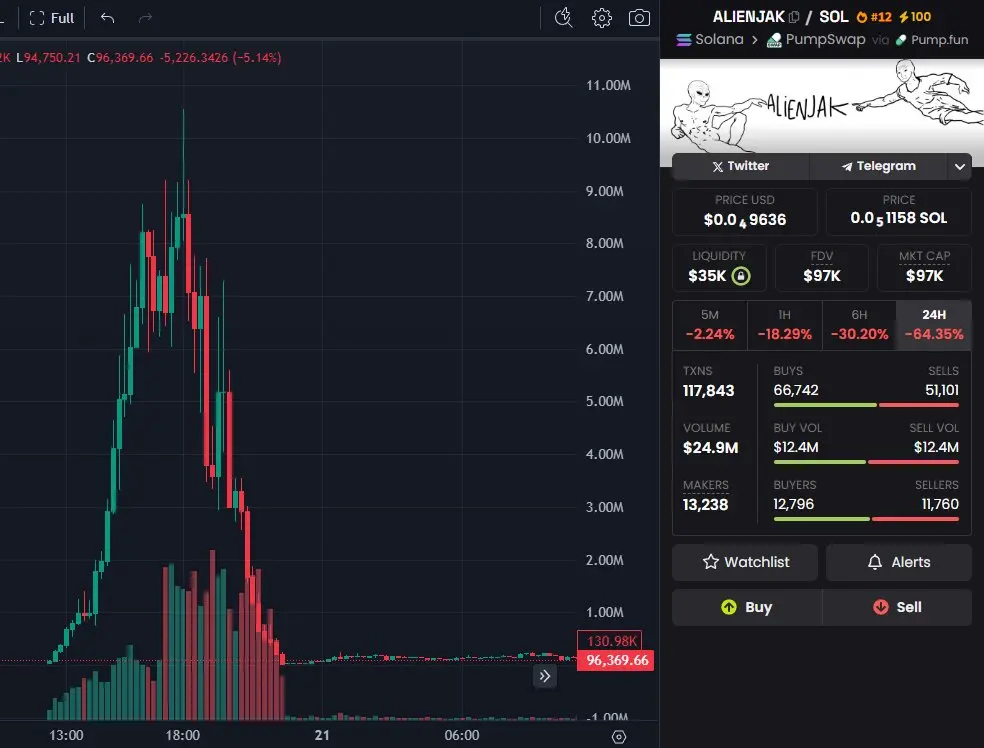Click the current price label 96,369.66
This screenshot has height=748, width=984.
tap(616, 661)
